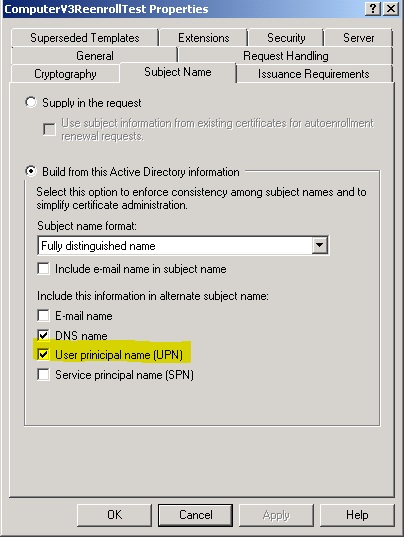This screenshot has height=538, width=405.
Task: Select Build from this Active Directory information
Action: (x=31, y=171)
